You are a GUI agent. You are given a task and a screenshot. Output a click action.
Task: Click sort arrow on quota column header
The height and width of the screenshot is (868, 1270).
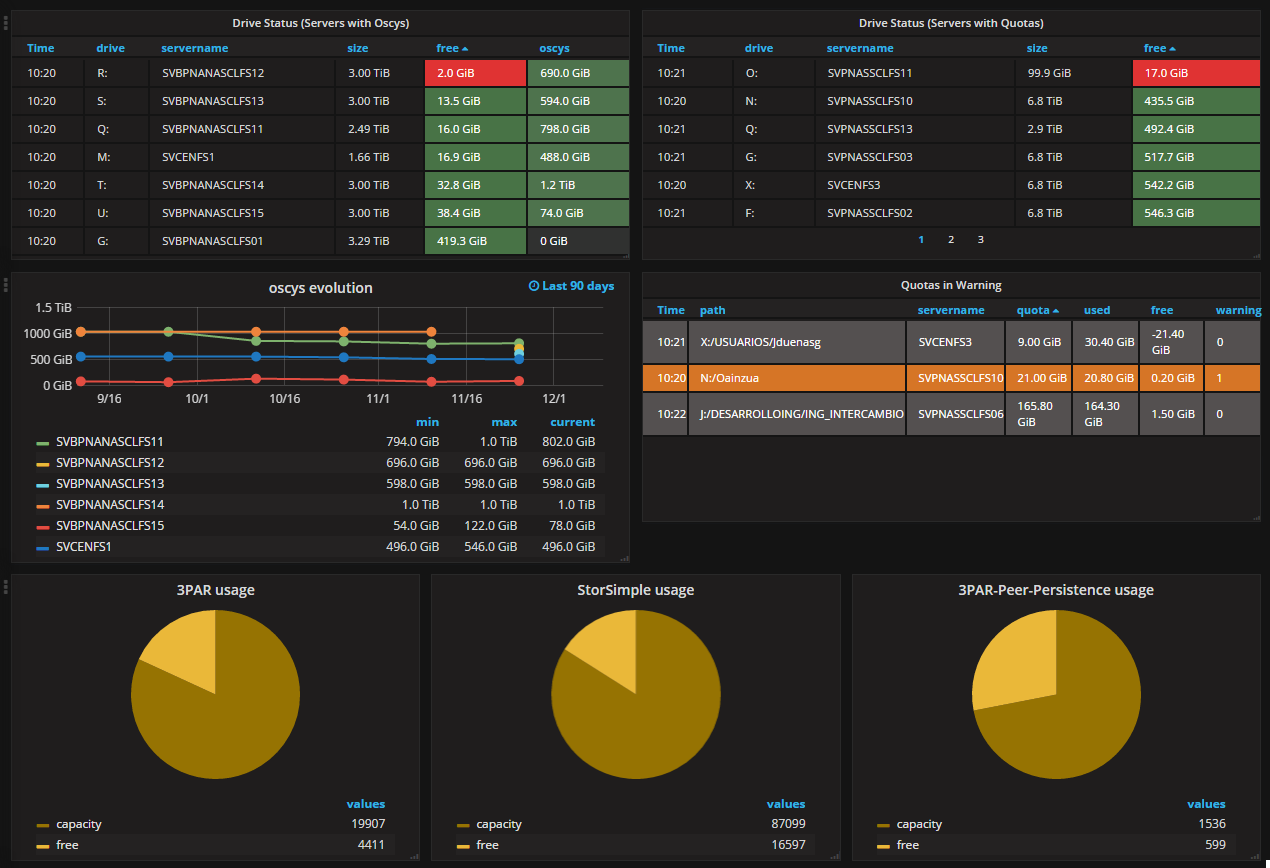click(x=1056, y=311)
